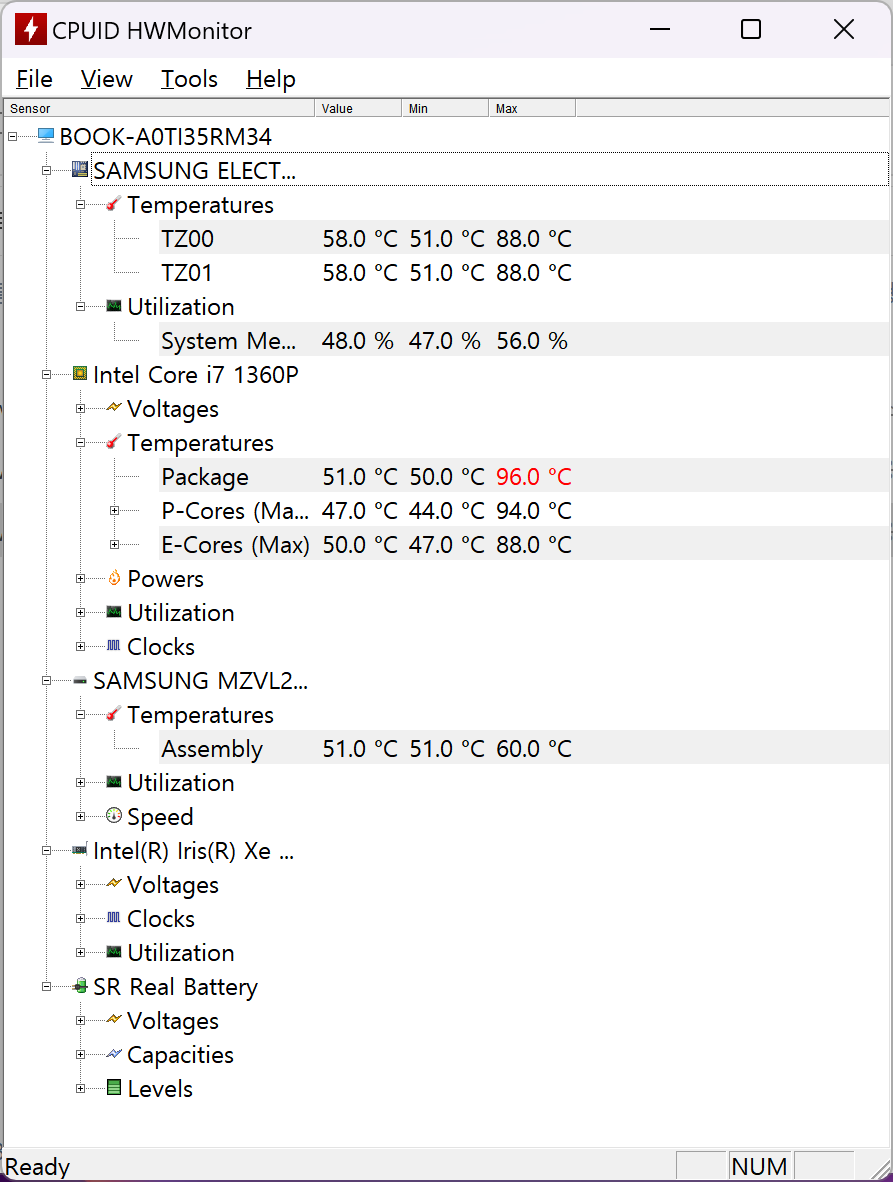Minimize the HWMonitor window

pyautogui.click(x=660, y=29)
